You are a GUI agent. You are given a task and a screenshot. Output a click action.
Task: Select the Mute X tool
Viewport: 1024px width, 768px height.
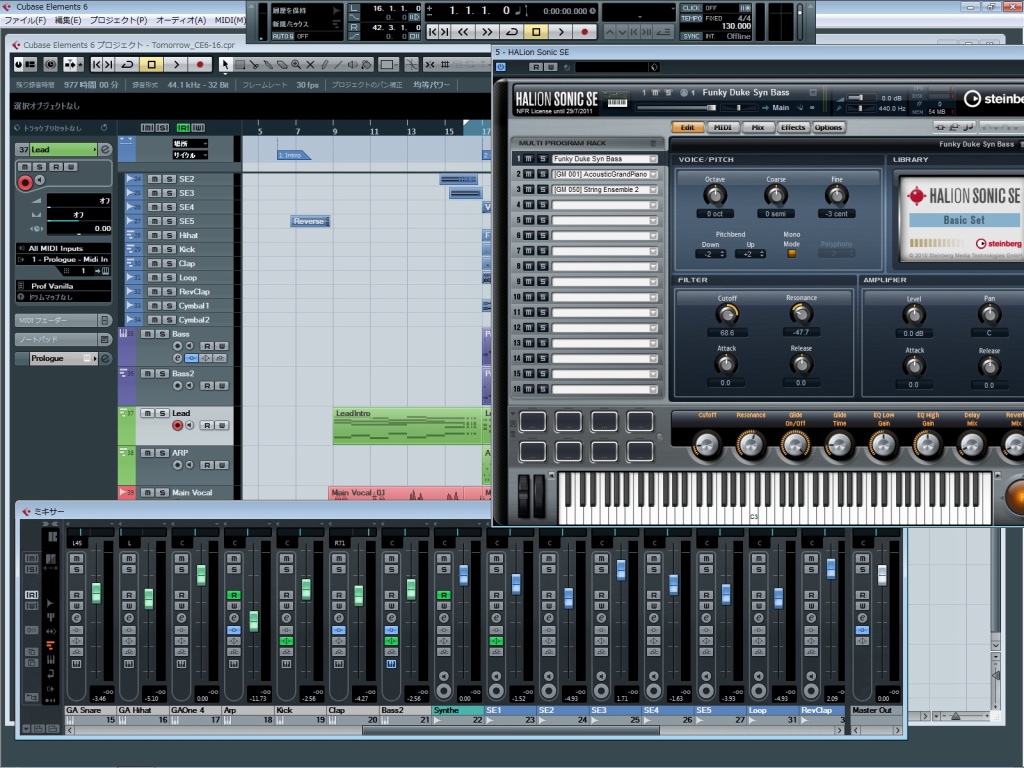pos(310,65)
